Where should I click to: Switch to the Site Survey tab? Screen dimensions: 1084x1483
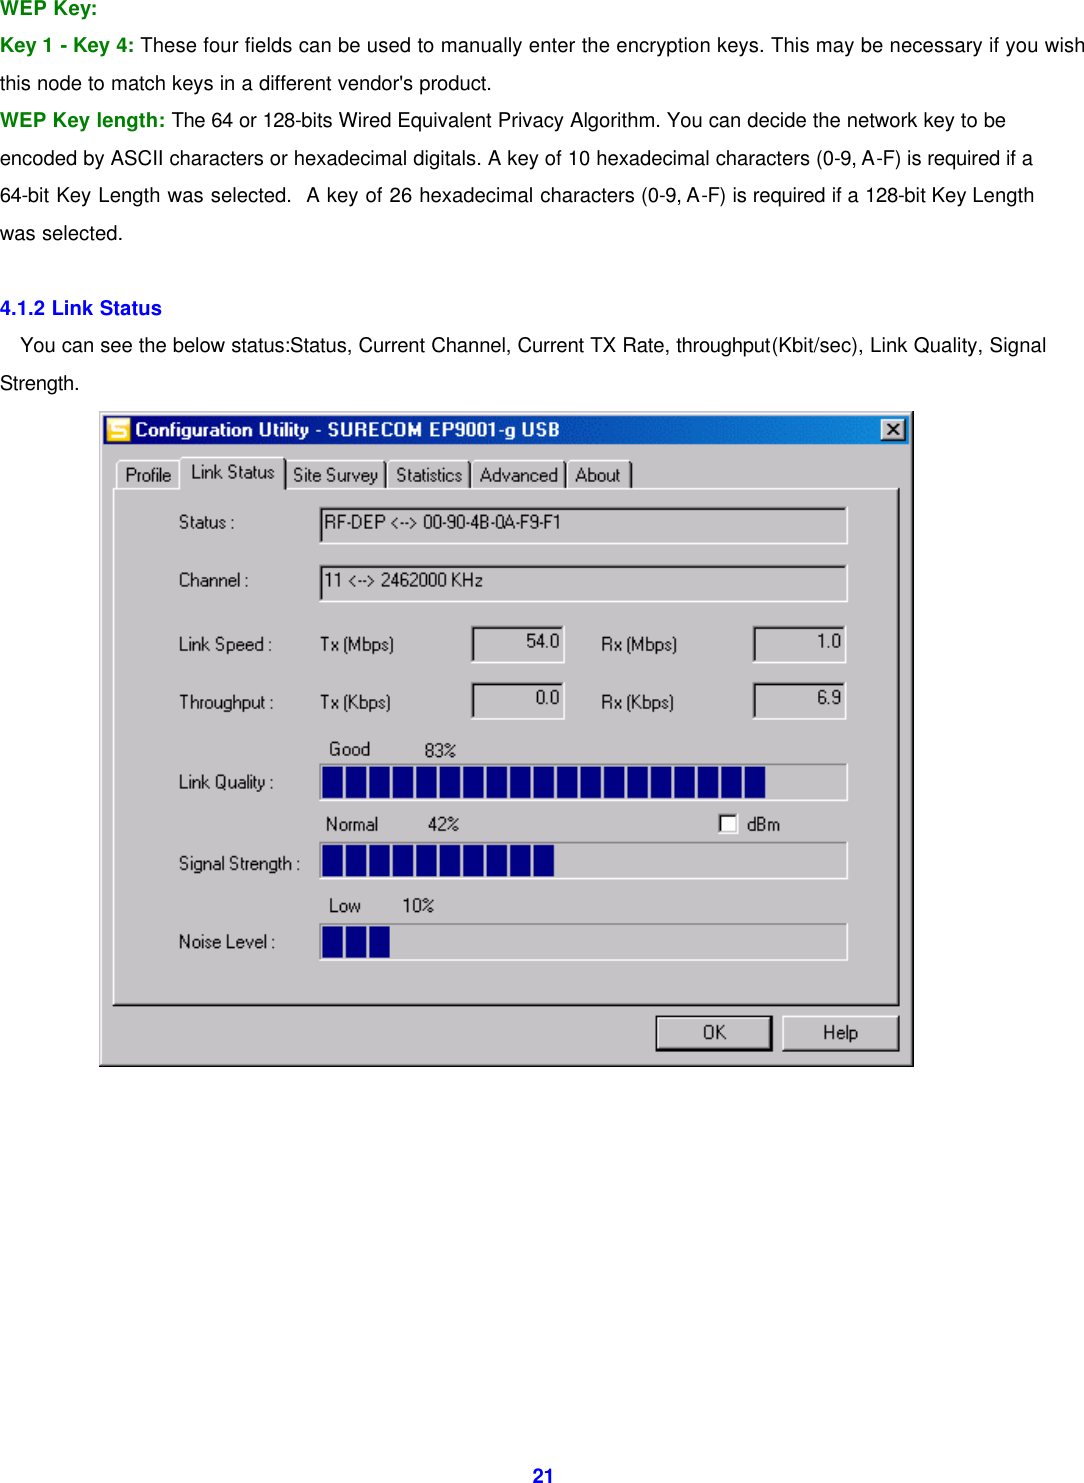coord(336,475)
